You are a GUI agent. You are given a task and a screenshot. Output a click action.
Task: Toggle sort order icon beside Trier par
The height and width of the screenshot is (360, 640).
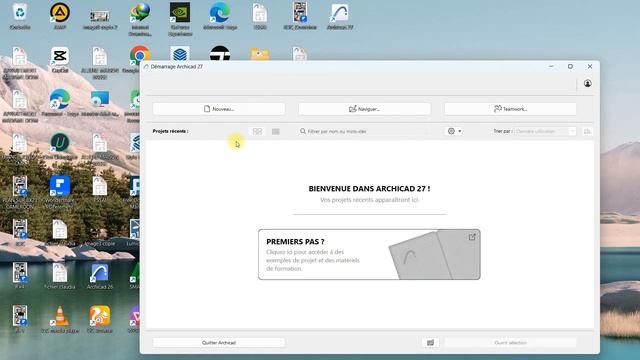pyautogui.click(x=587, y=131)
